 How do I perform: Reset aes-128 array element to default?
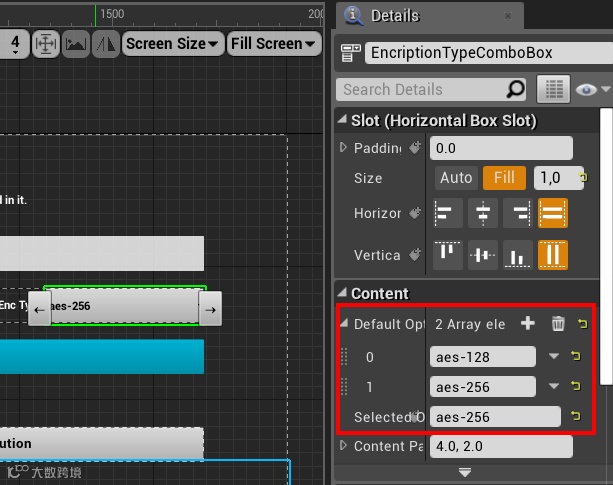click(x=575, y=356)
